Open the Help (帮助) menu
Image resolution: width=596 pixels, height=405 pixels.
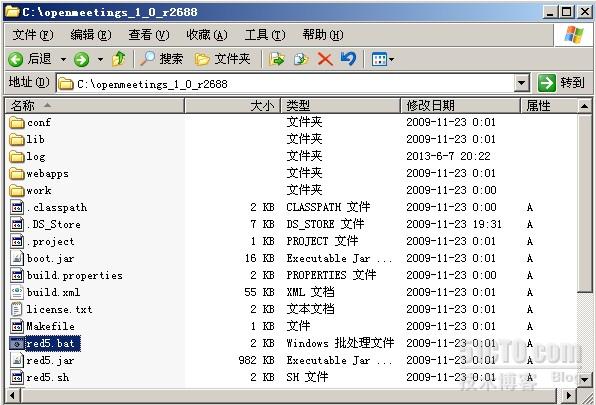pyautogui.click(x=323, y=35)
